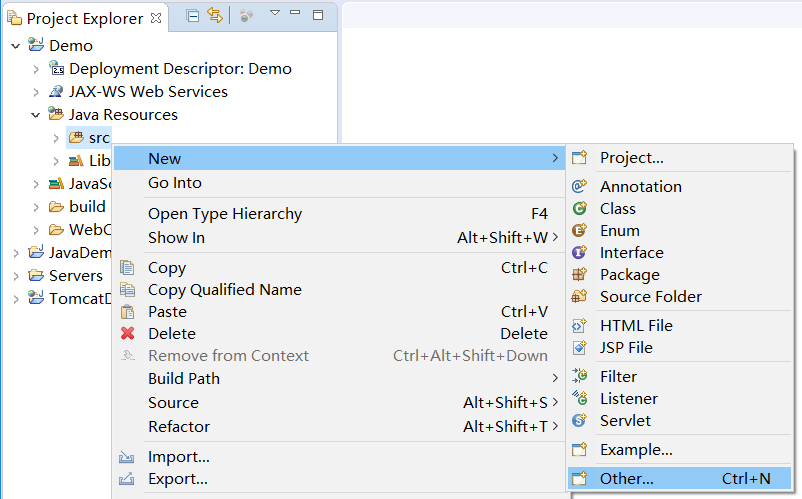Collapse the Demo project tree node
Image resolution: width=802 pixels, height=499 pixels.
coord(16,45)
